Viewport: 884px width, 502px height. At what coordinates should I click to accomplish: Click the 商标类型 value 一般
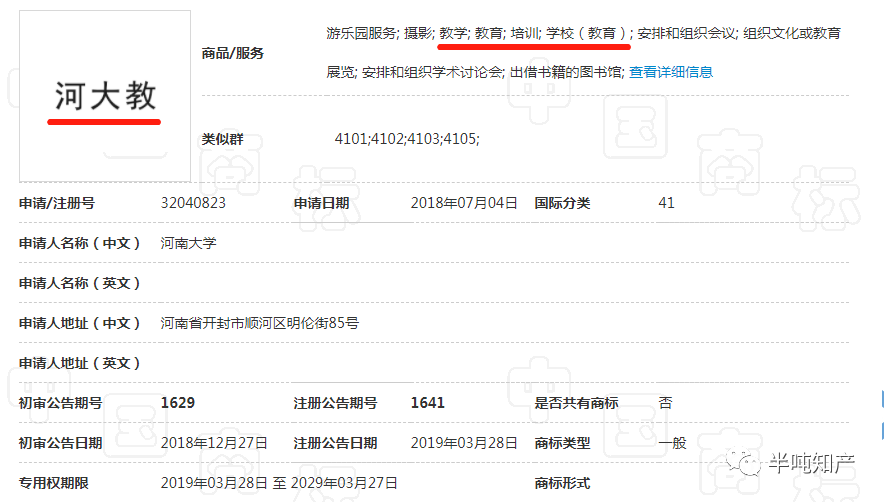pyautogui.click(x=672, y=443)
